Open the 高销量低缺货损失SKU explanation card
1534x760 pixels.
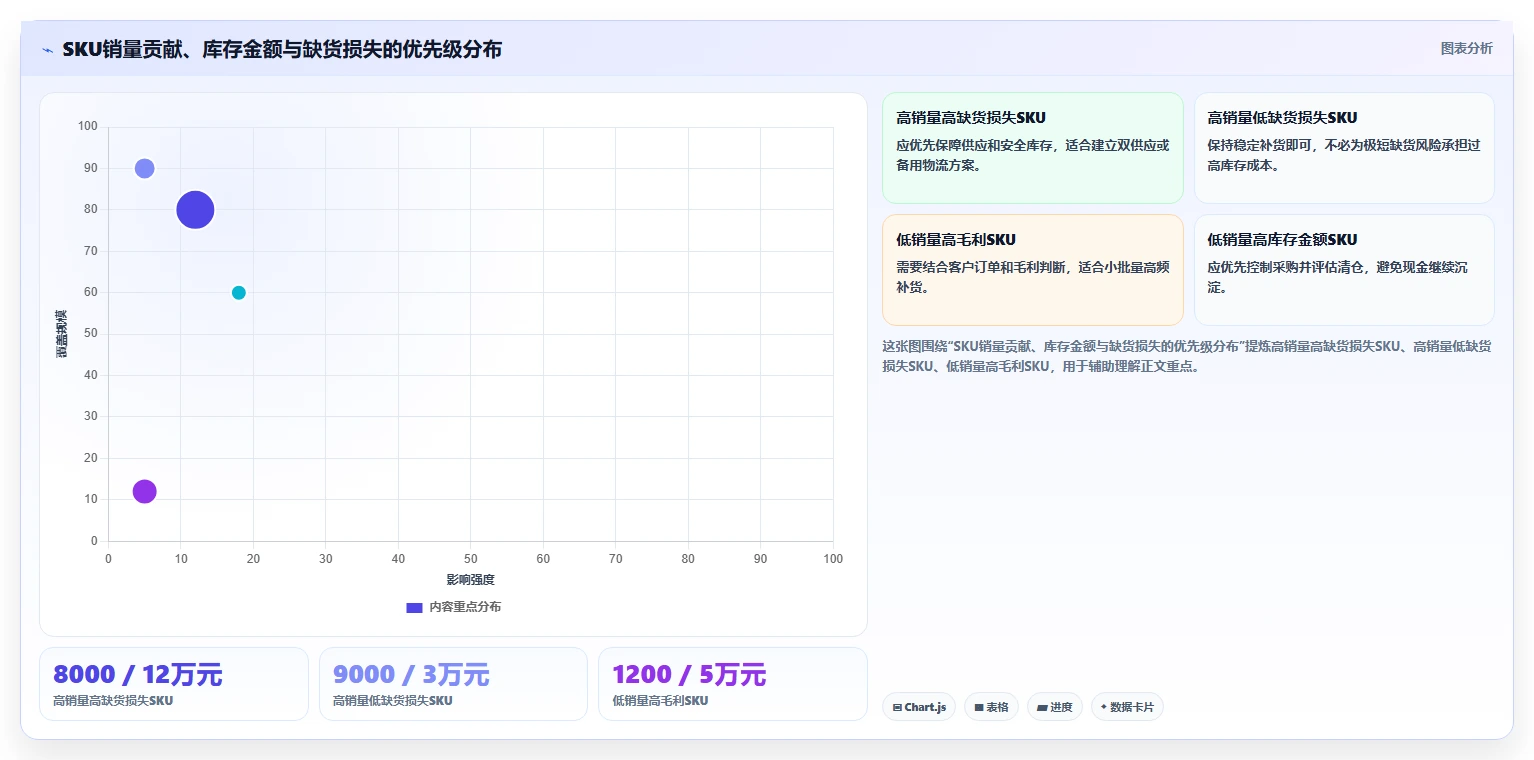pyautogui.click(x=1344, y=148)
